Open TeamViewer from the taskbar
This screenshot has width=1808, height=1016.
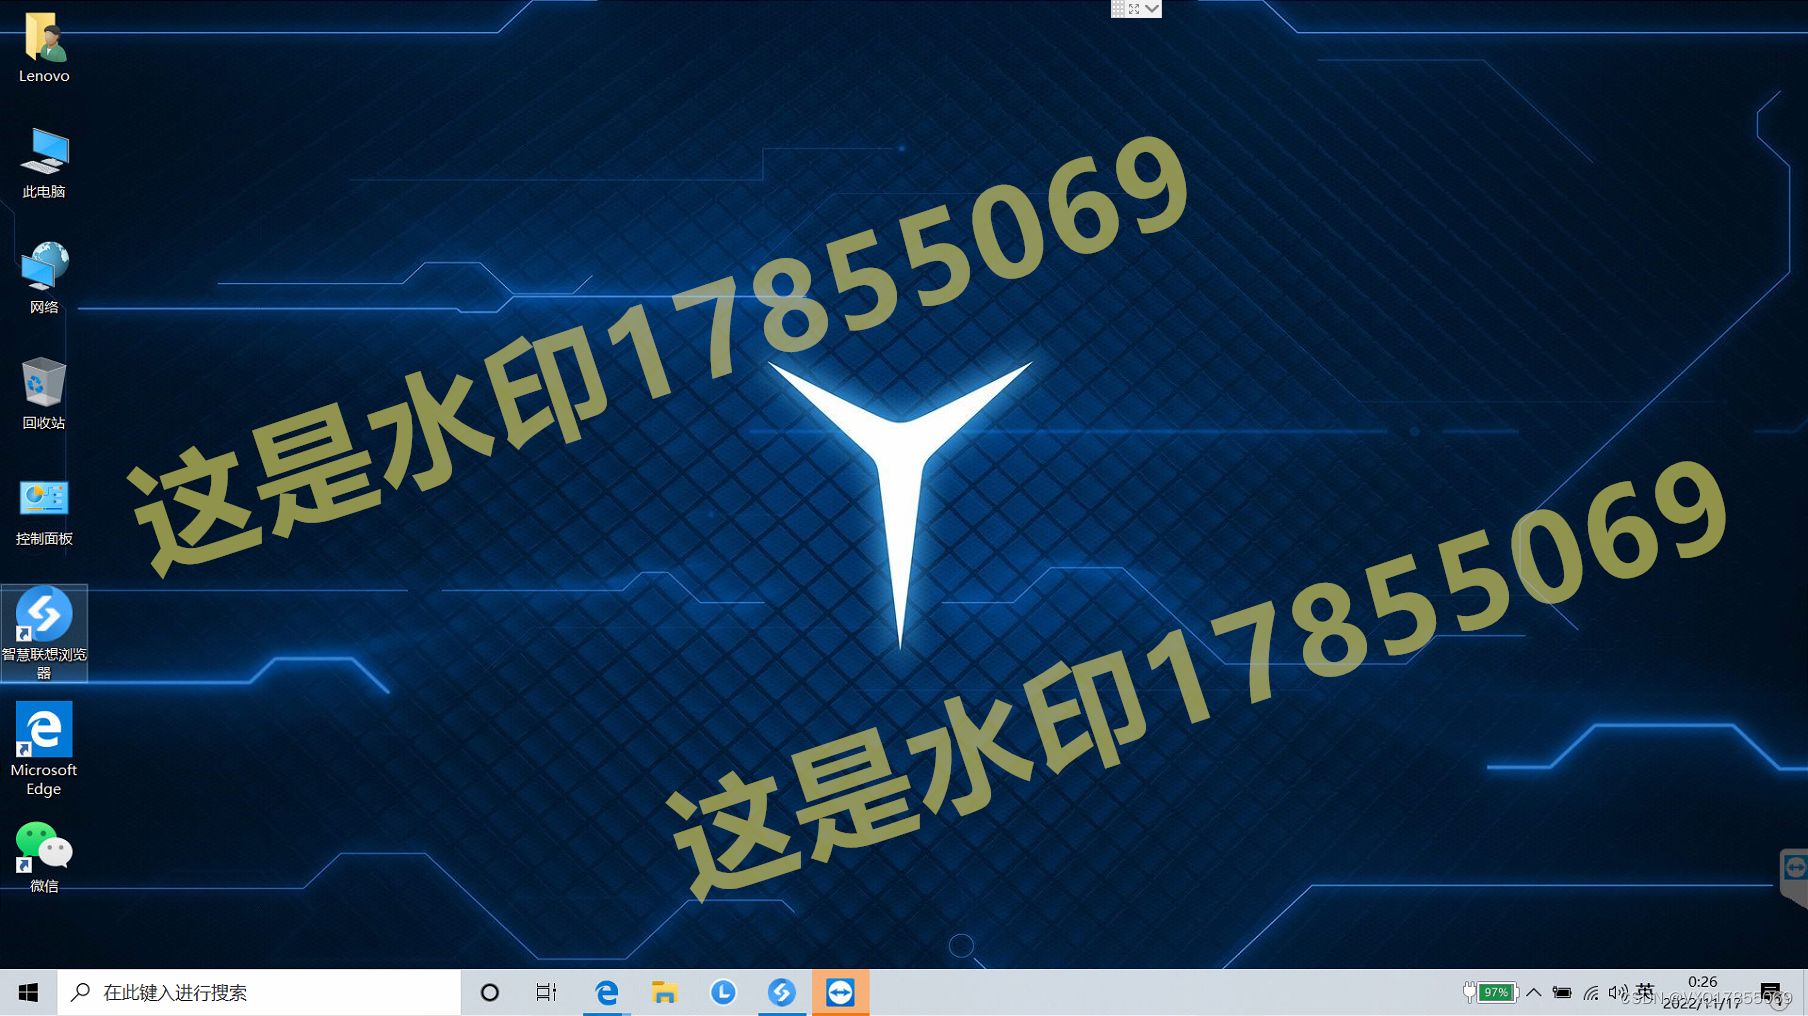841,992
